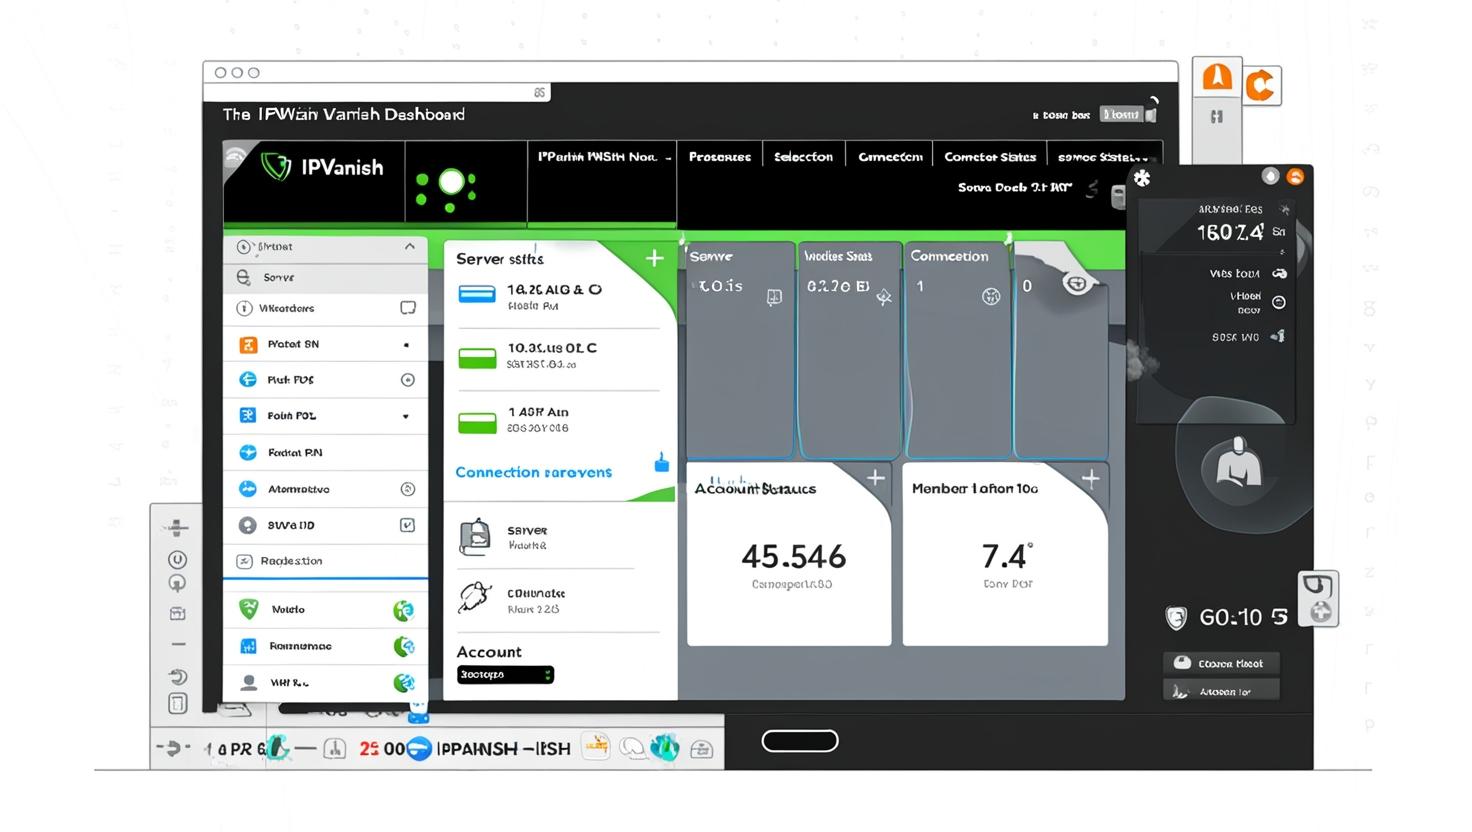Open the orange Protect SN sidebar icon

click(x=248, y=344)
